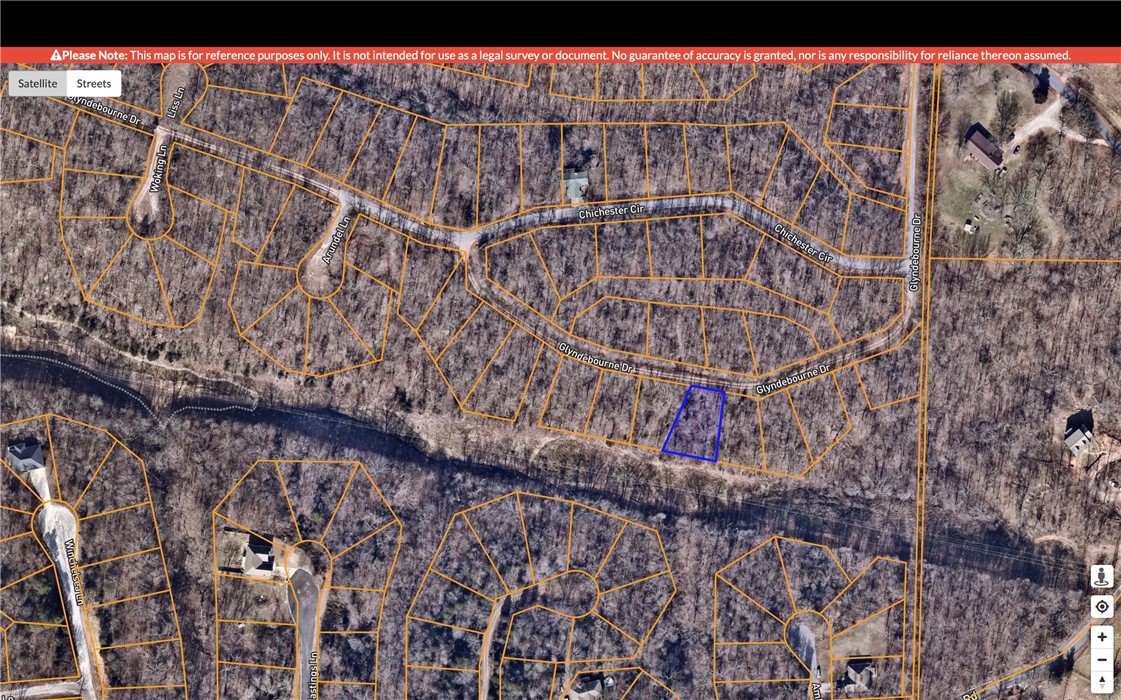
Task: Click the locate-me crosshair icon
Action: click(x=1102, y=607)
